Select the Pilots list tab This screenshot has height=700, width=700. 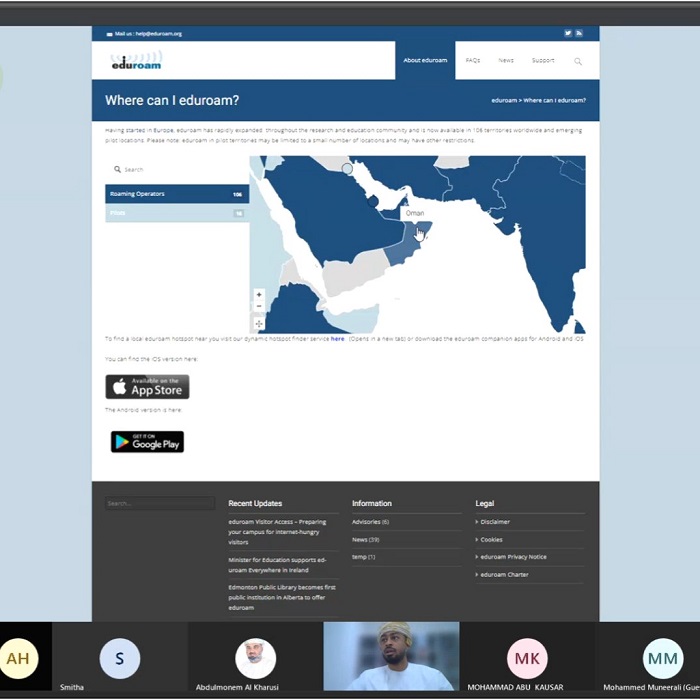pyautogui.click(x=177, y=213)
